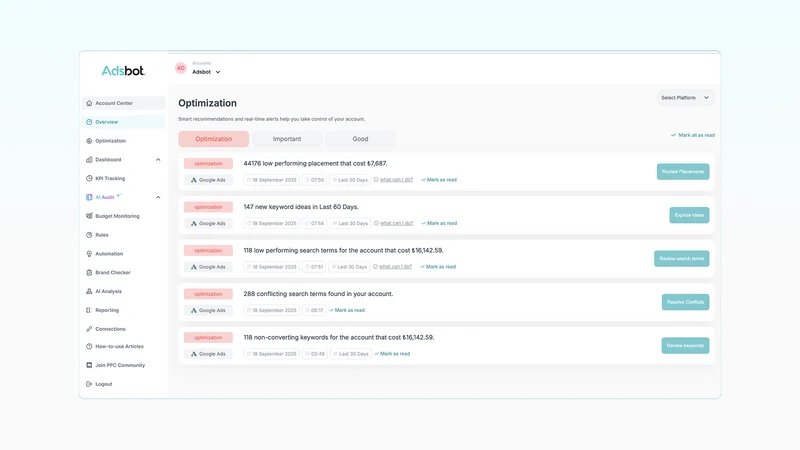Switch to the Optimization tab
Image resolution: width=800 pixels, height=450 pixels.
point(214,139)
